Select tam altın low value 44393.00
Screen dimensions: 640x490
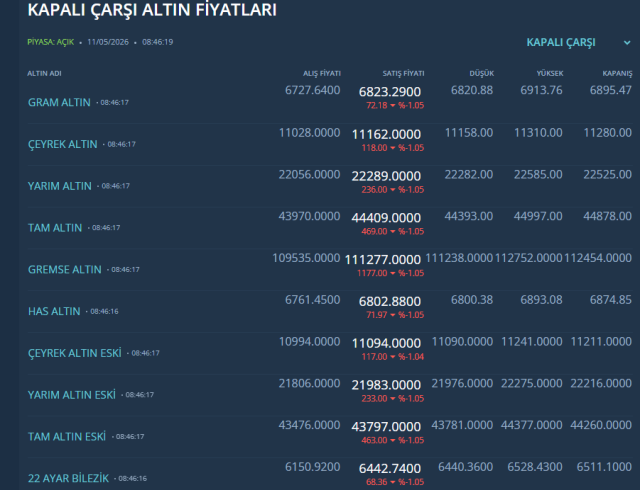[469, 216]
